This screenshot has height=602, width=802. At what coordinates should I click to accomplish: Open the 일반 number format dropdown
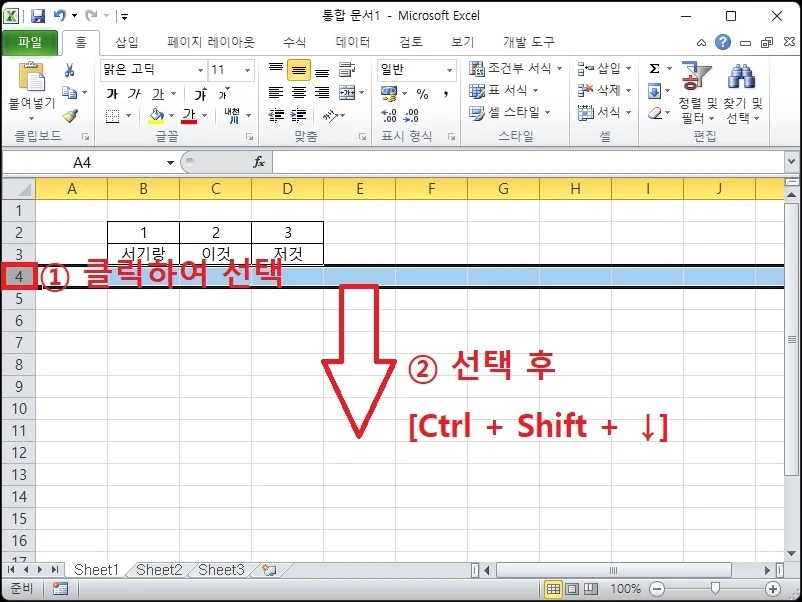coord(413,70)
